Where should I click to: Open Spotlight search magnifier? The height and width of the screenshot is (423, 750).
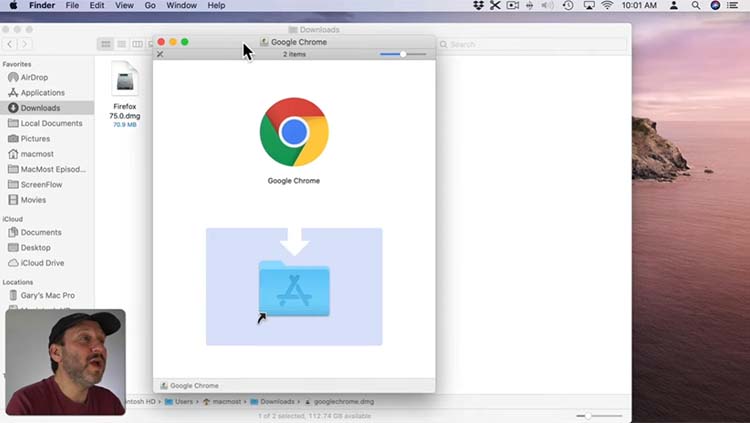tap(695, 5)
